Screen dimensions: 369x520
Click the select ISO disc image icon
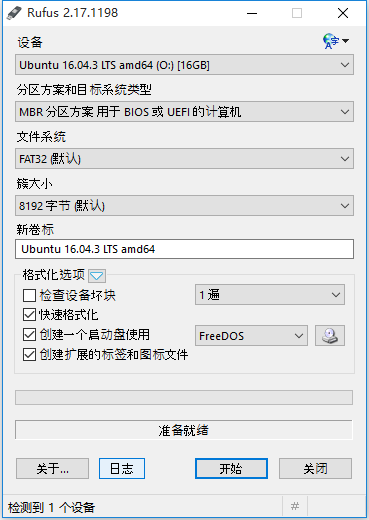[x=330, y=336]
